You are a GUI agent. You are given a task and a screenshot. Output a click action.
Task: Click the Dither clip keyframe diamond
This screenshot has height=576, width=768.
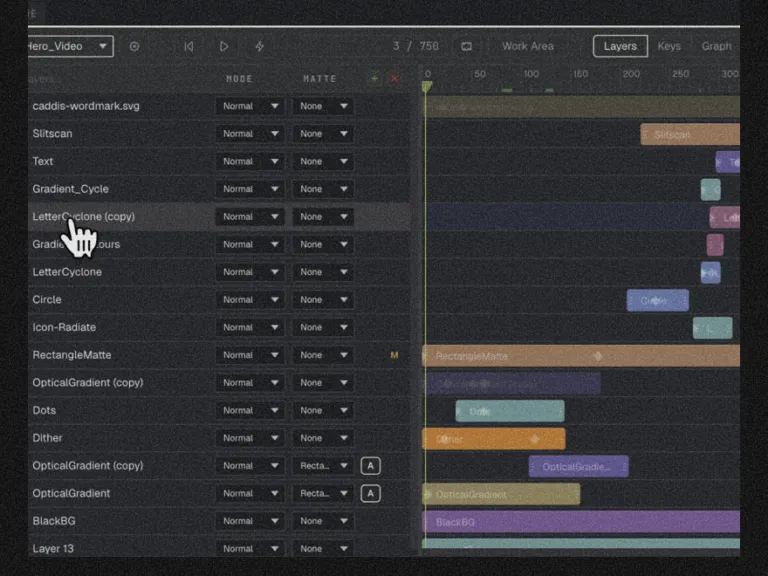[535, 439]
